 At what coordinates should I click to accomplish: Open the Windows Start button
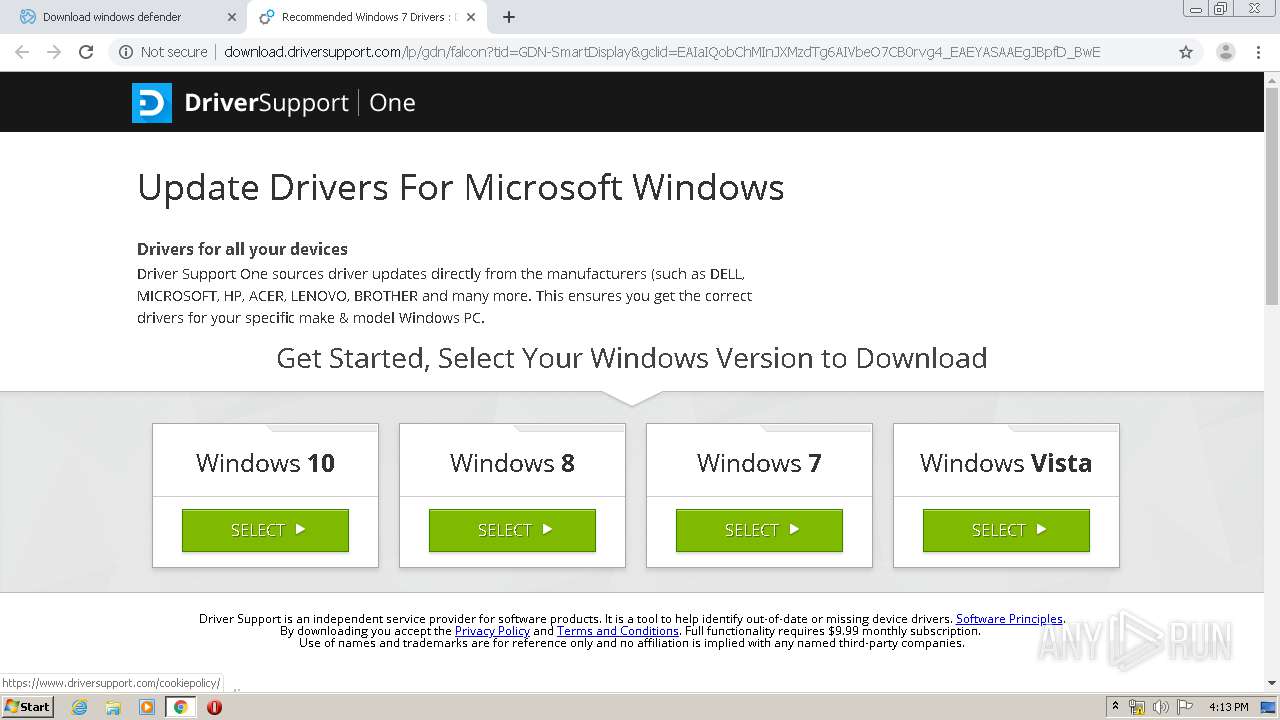tap(27, 706)
